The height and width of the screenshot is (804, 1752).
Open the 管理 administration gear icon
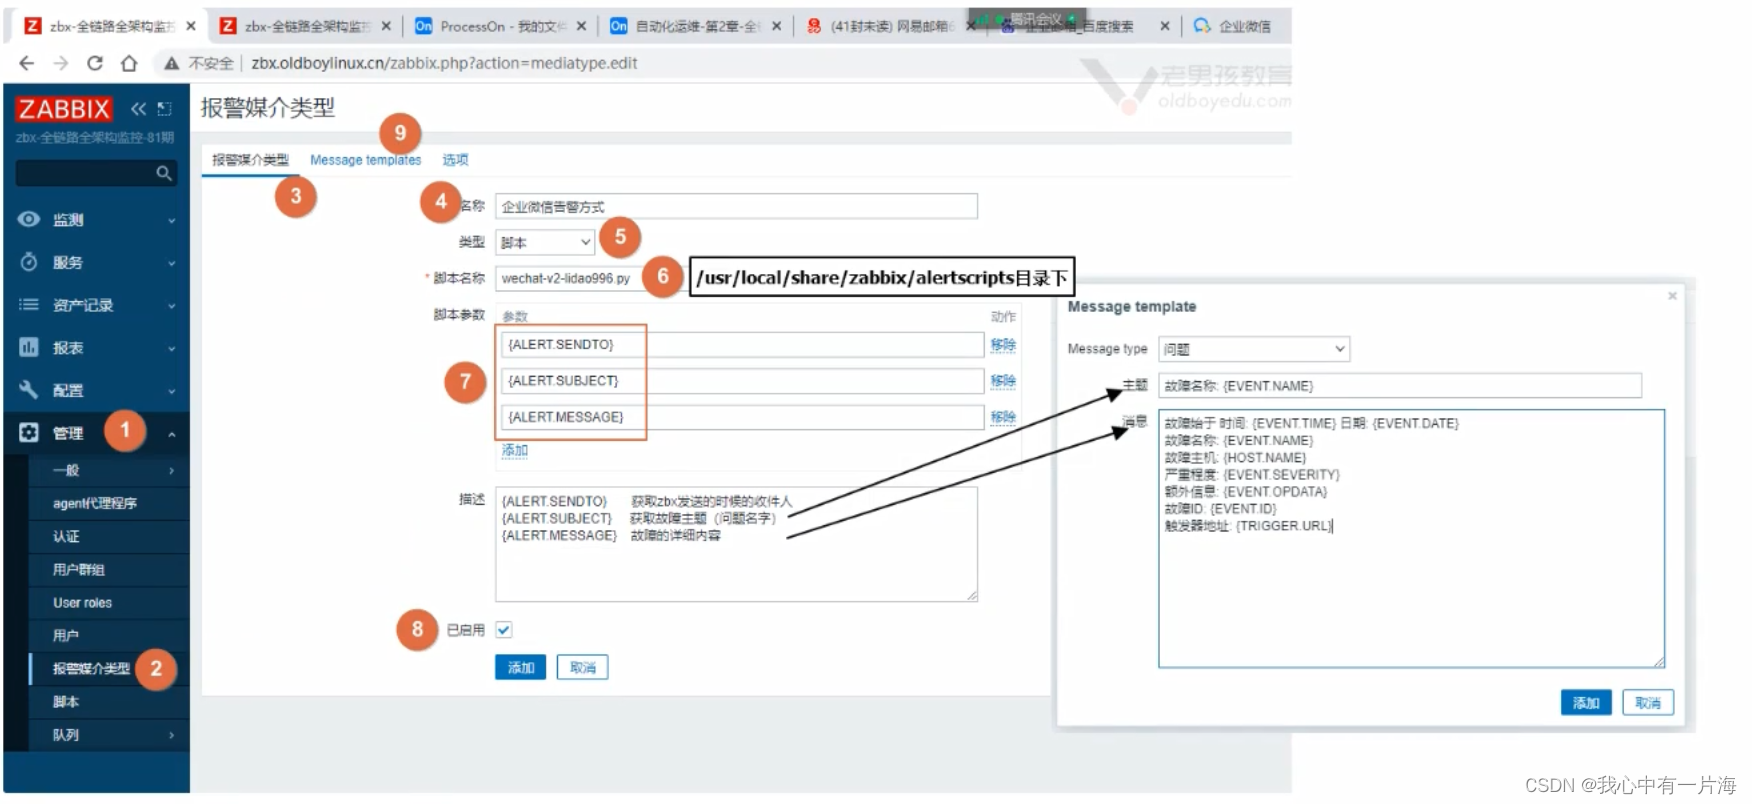29,432
